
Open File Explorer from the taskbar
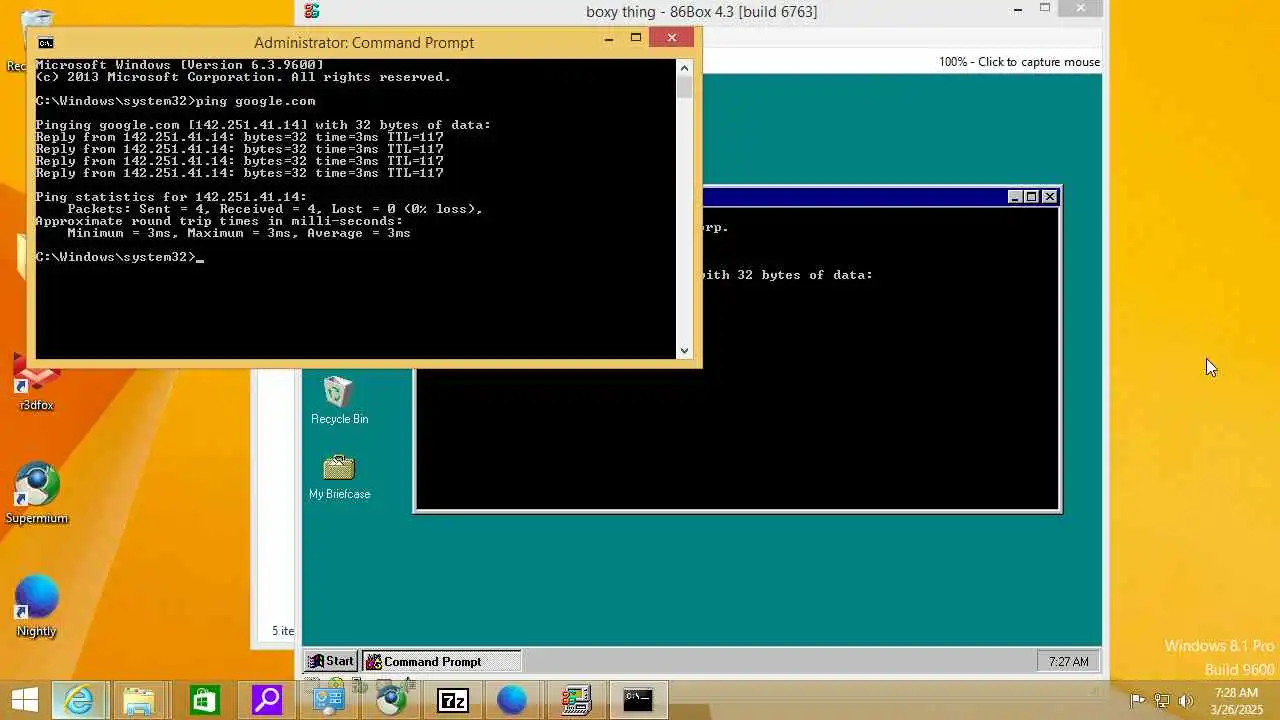pyautogui.click(x=140, y=700)
